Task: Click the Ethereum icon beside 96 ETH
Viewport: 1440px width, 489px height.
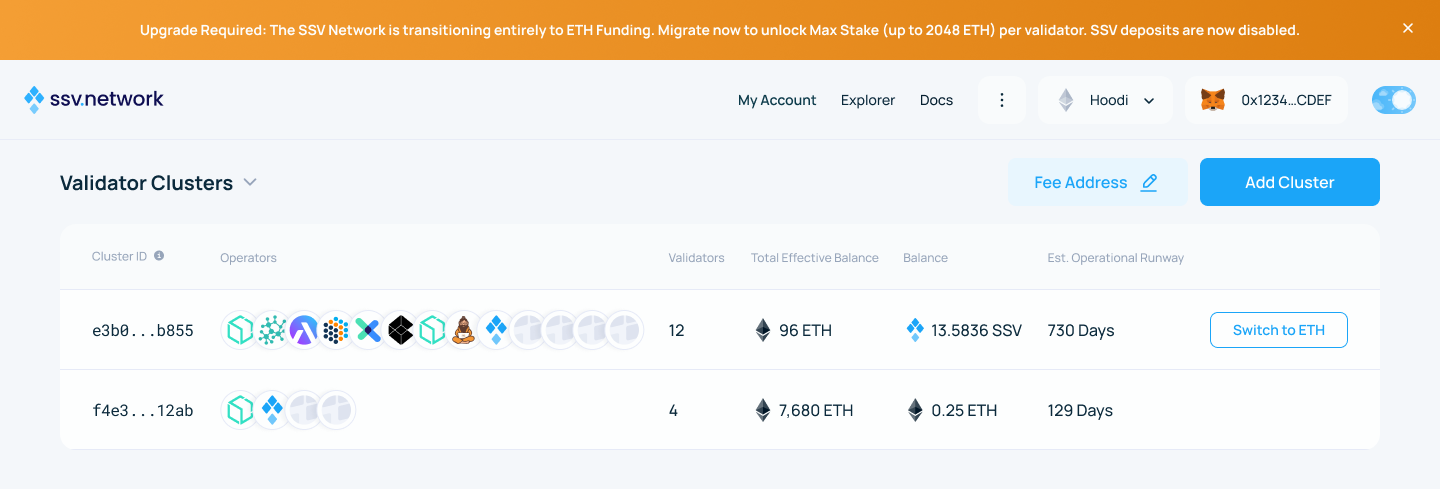Action: coord(763,330)
